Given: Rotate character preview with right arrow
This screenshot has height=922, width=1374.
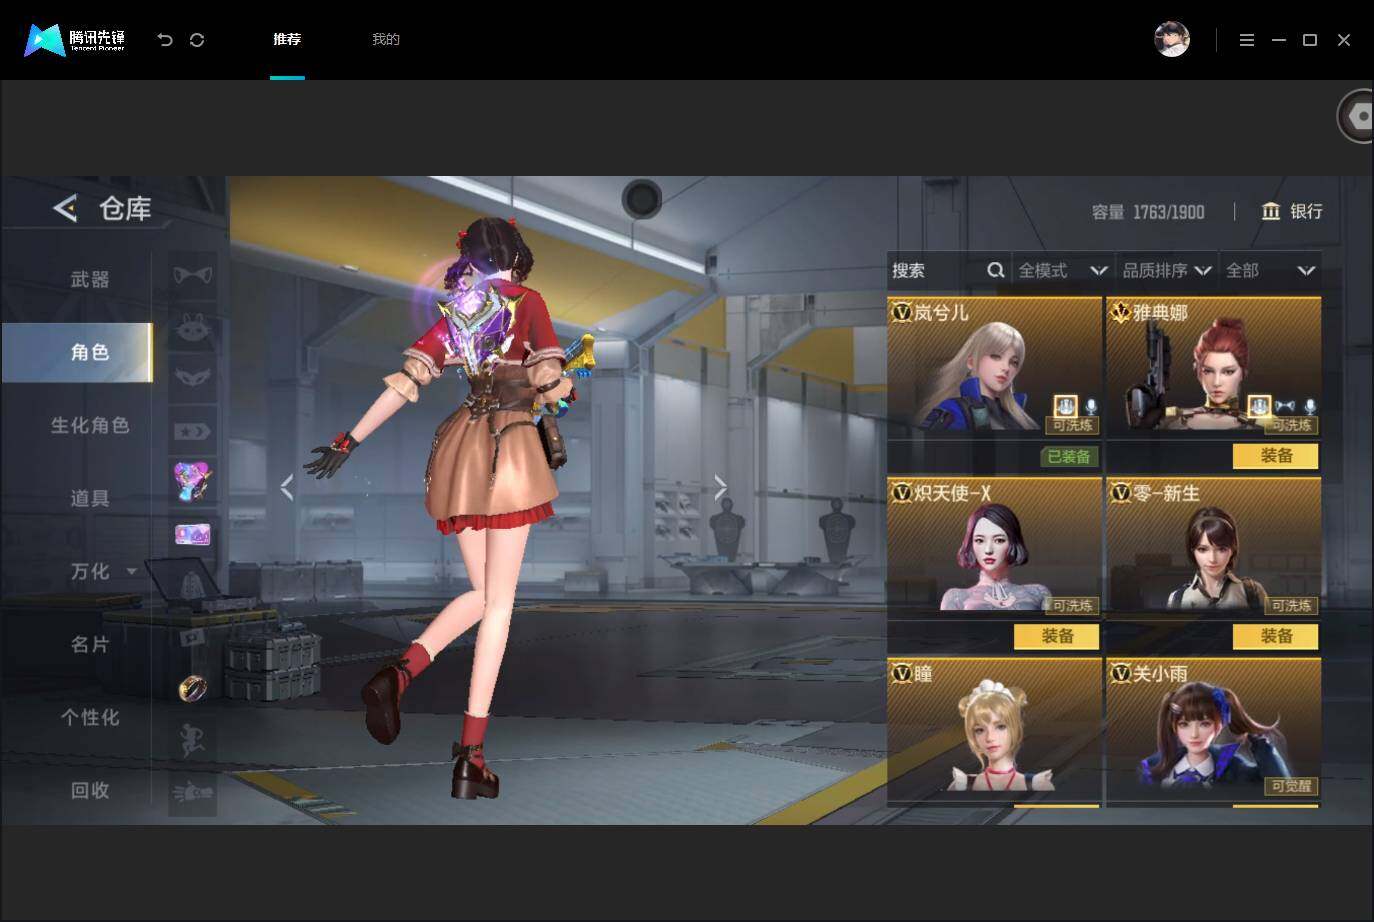Looking at the screenshot, I should pyautogui.click(x=721, y=487).
